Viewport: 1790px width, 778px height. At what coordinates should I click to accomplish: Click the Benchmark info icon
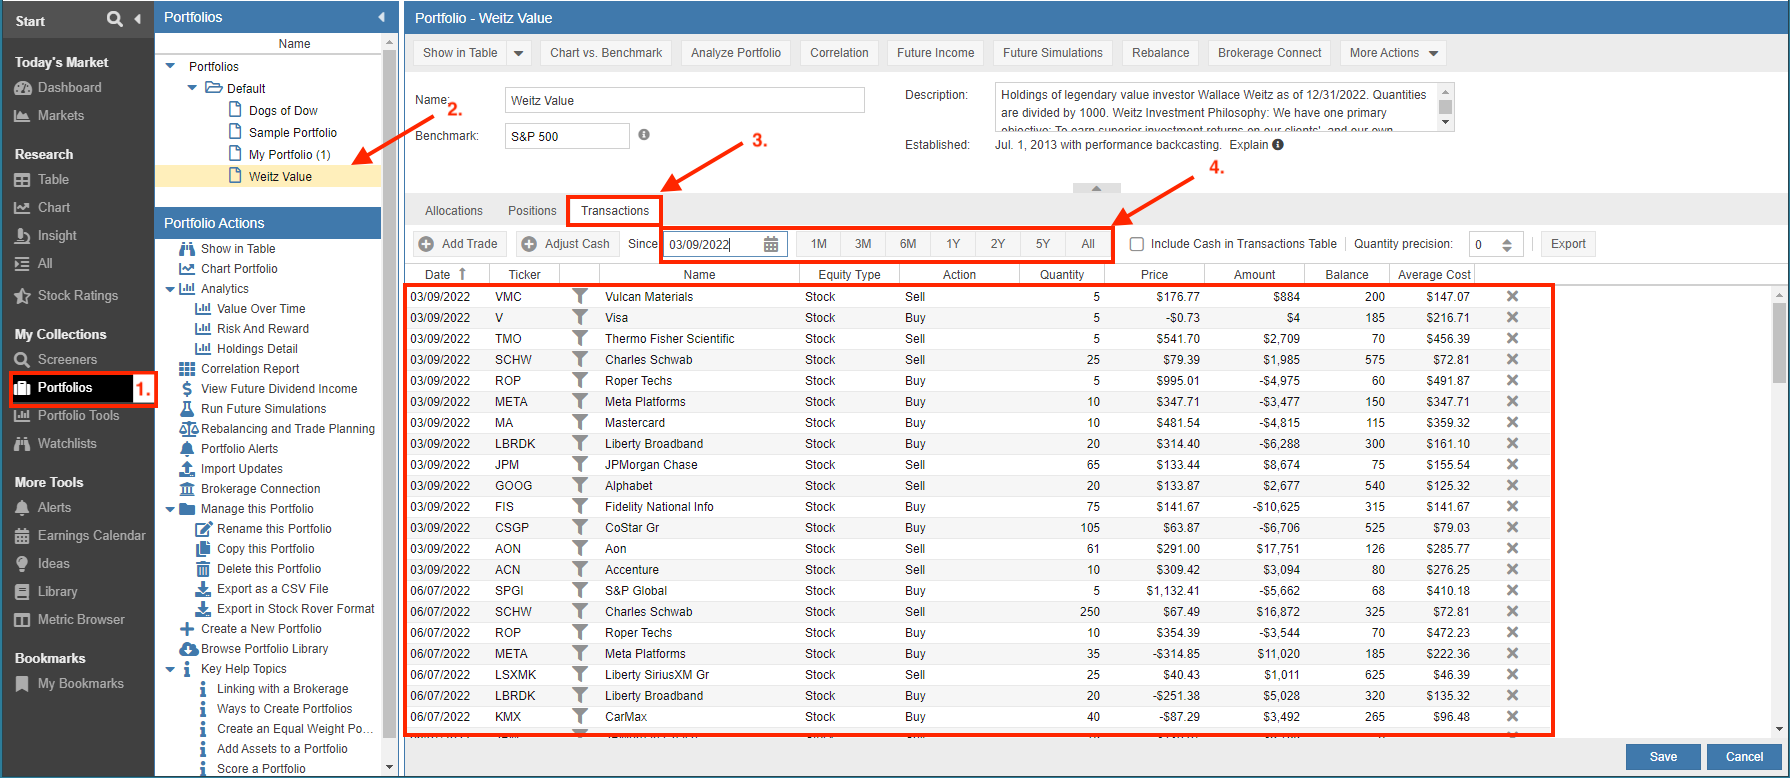[644, 134]
